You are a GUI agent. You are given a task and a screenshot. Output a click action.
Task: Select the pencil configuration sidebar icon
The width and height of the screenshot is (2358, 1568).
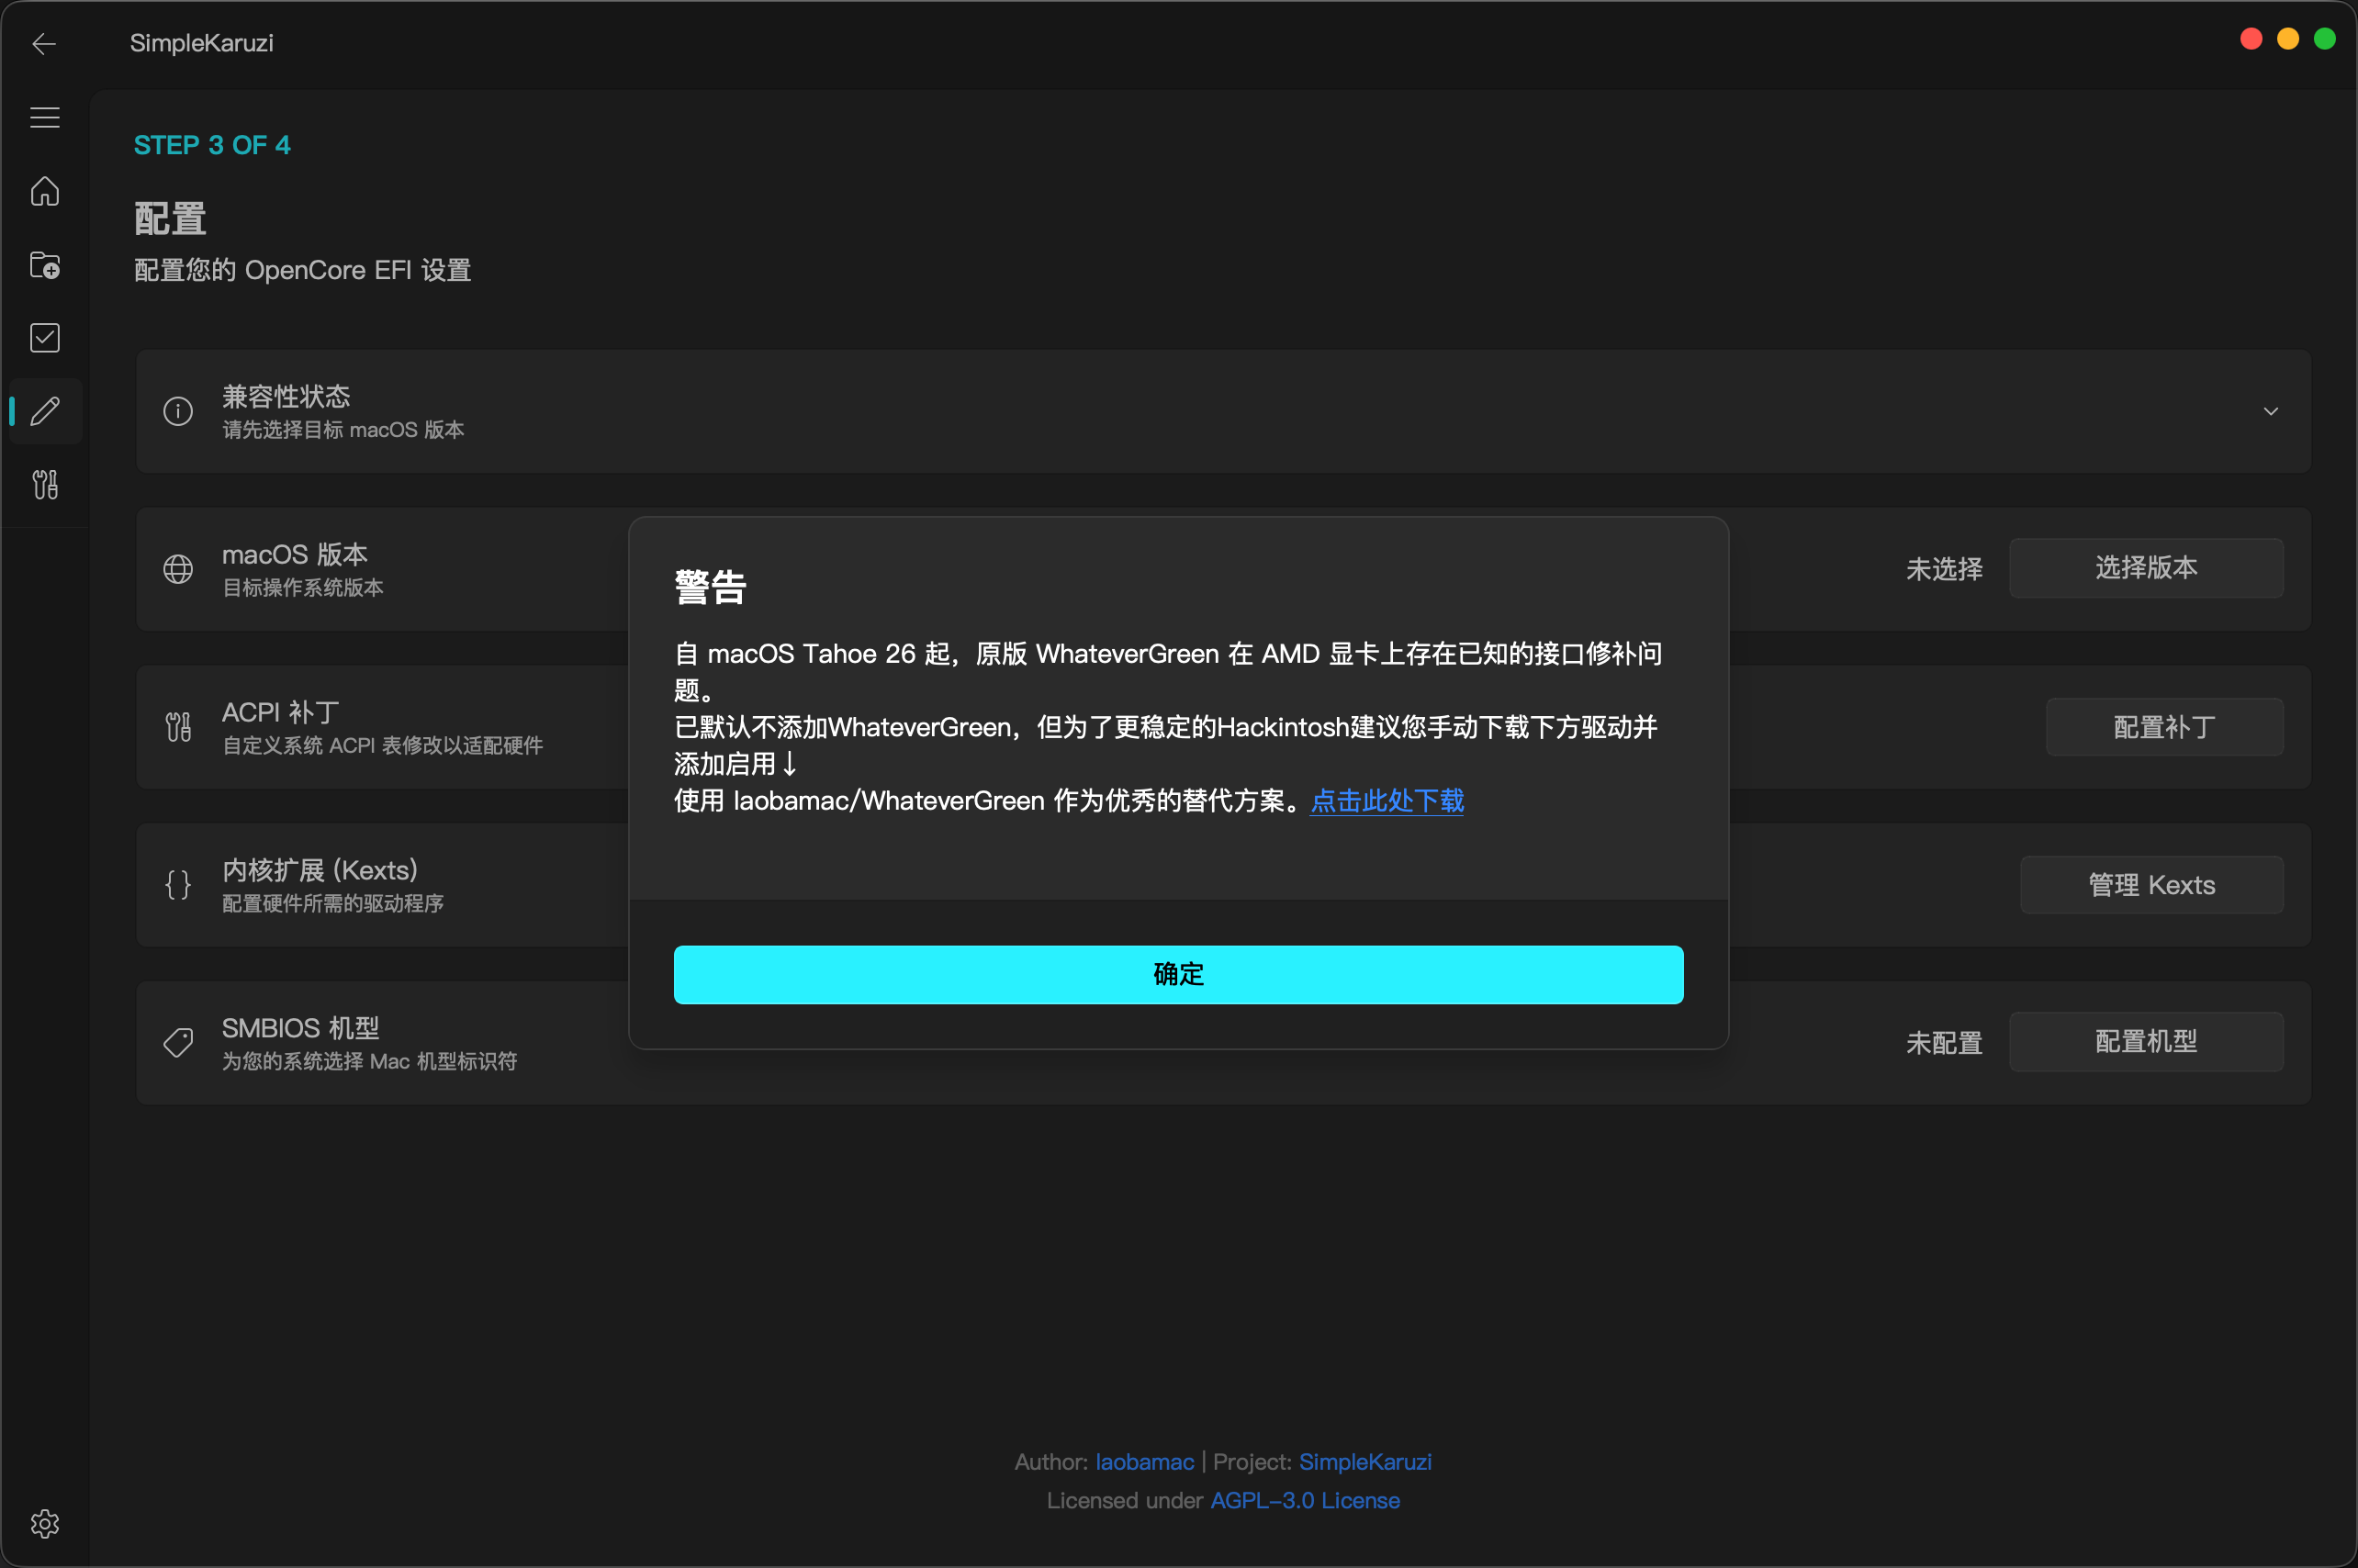click(44, 411)
